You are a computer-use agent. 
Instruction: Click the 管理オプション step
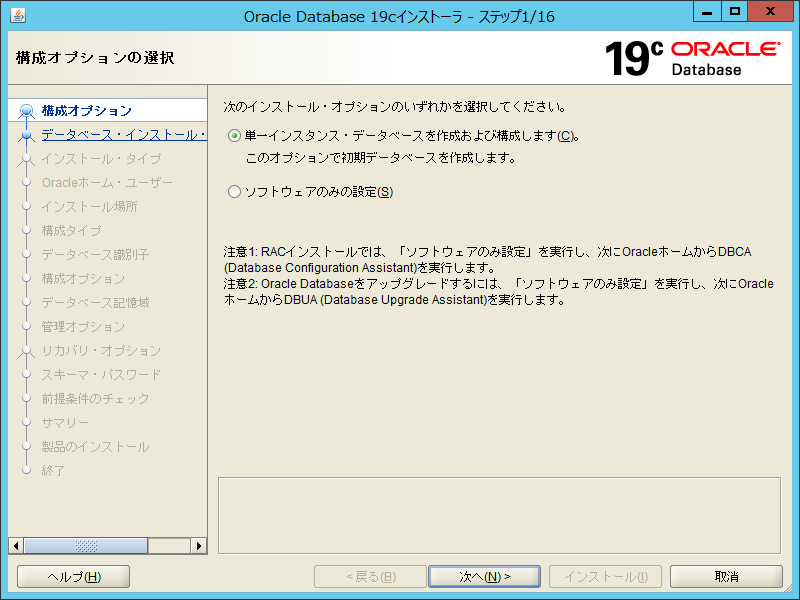pos(83,327)
